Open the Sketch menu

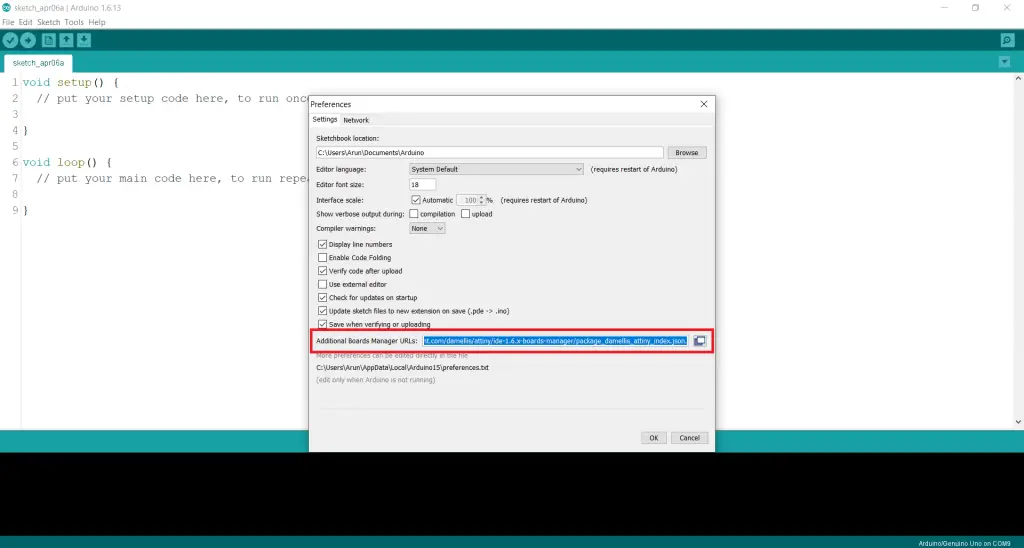pos(48,22)
